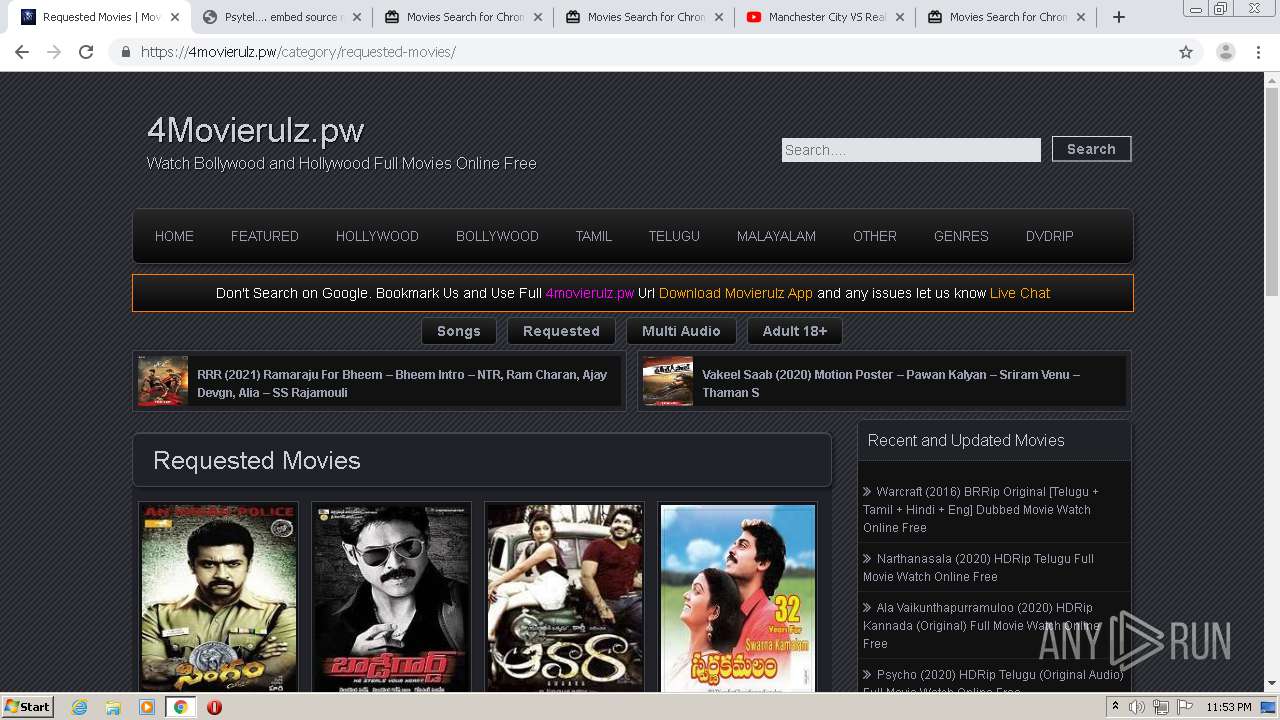Click the taskbar clock 11:53 PM

[1228, 707]
